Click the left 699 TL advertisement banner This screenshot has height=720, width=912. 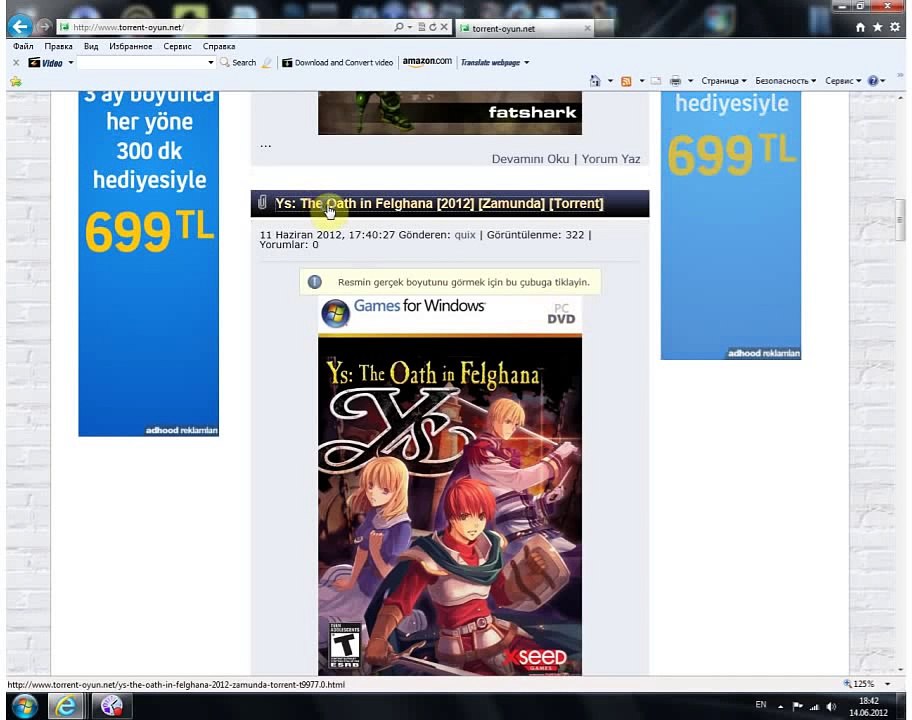pos(149,263)
